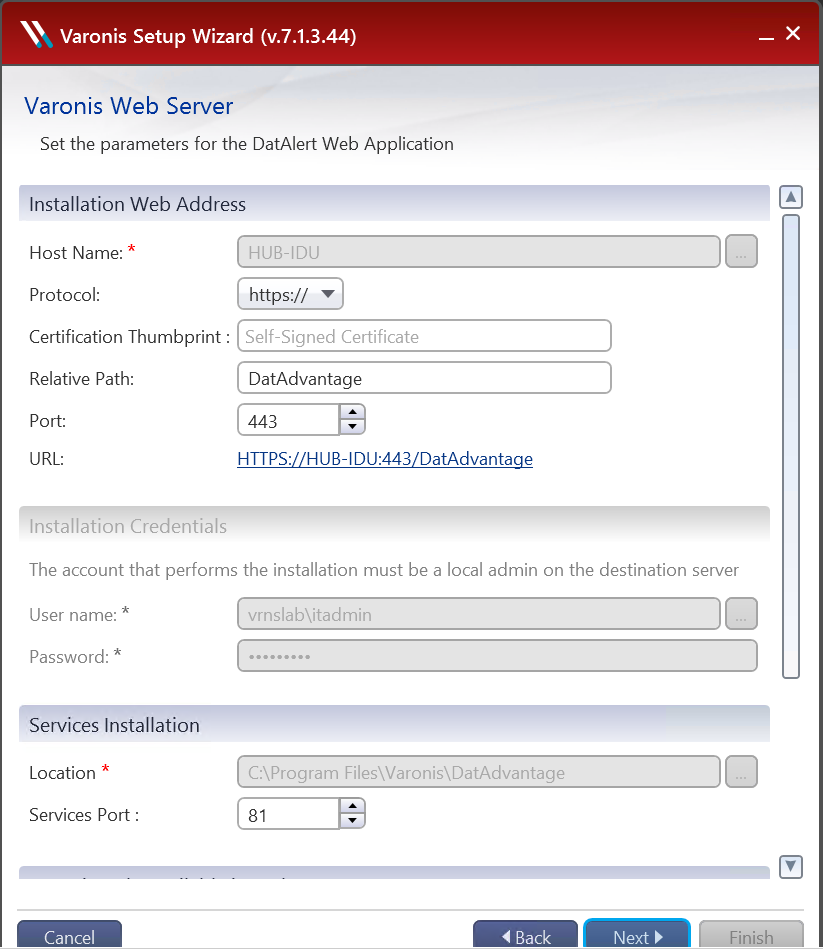Click the 'Services Port :' label
This screenshot has height=949, width=823.
coord(84,815)
